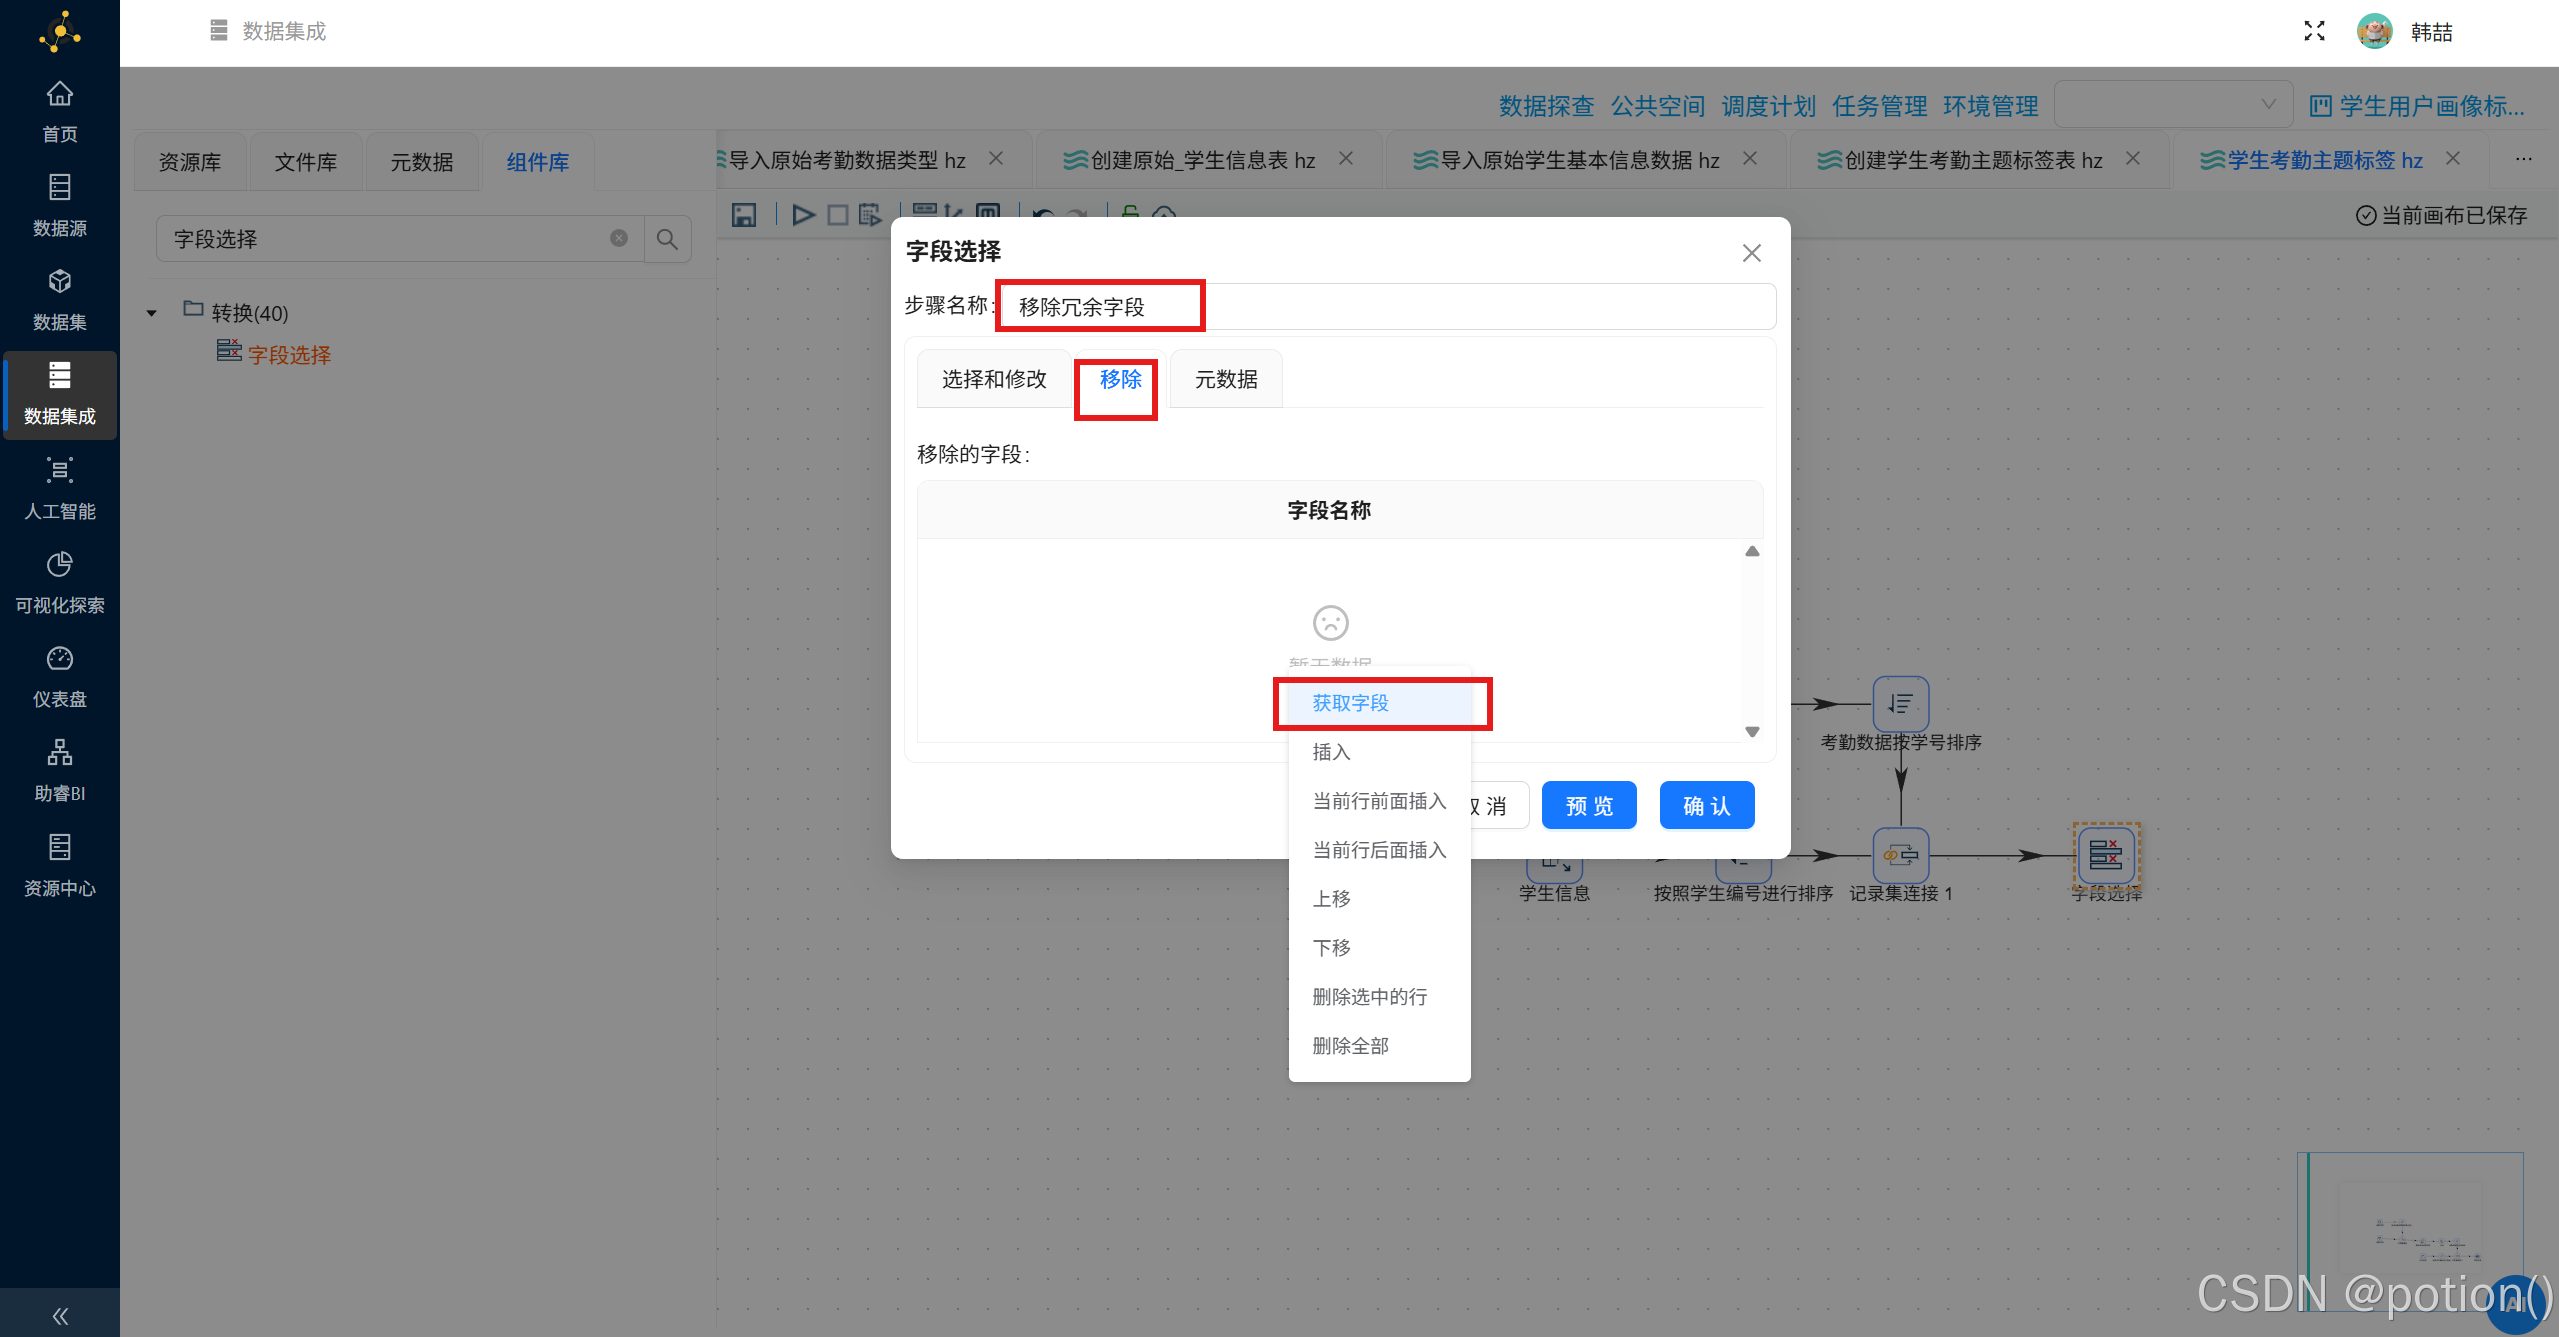Open the 数据集 cube icon in the sidebar
The height and width of the screenshot is (1337, 2559).
(x=60, y=281)
